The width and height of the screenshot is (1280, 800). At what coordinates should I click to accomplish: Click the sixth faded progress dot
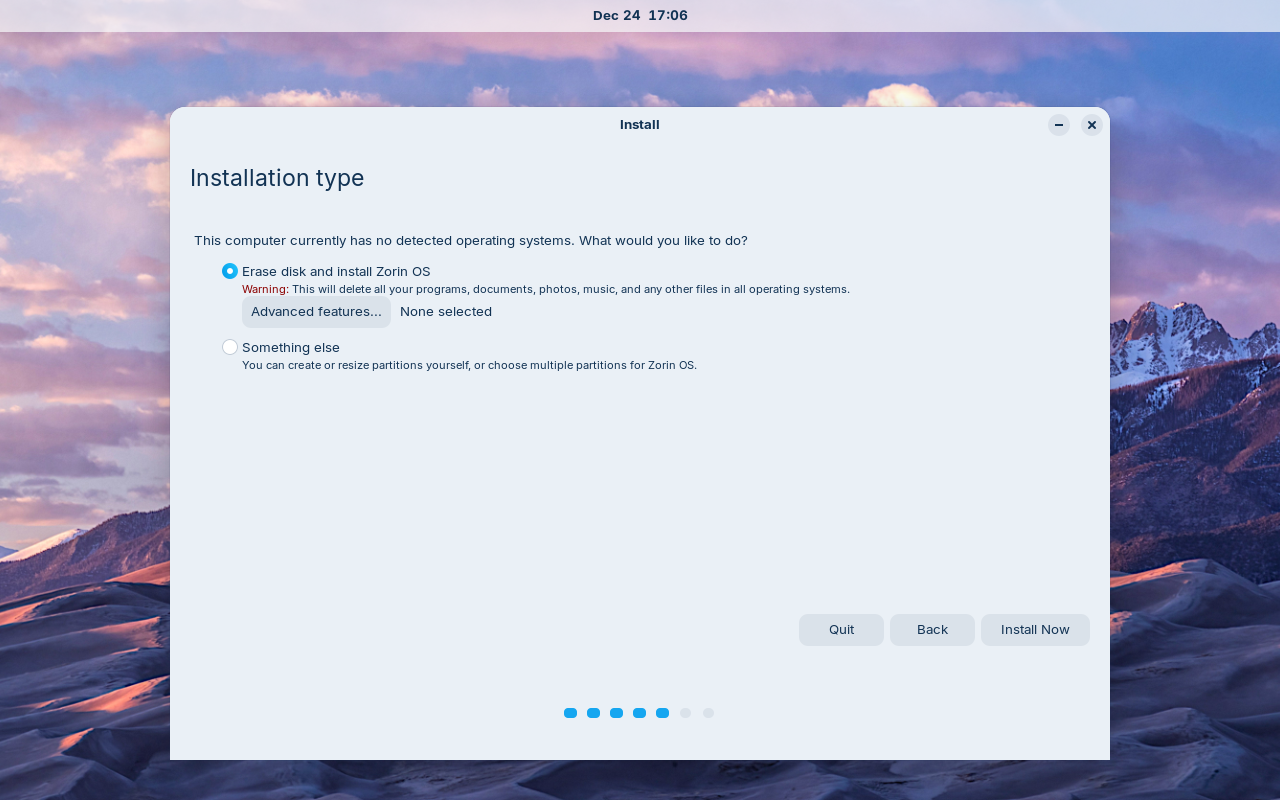[685, 713]
